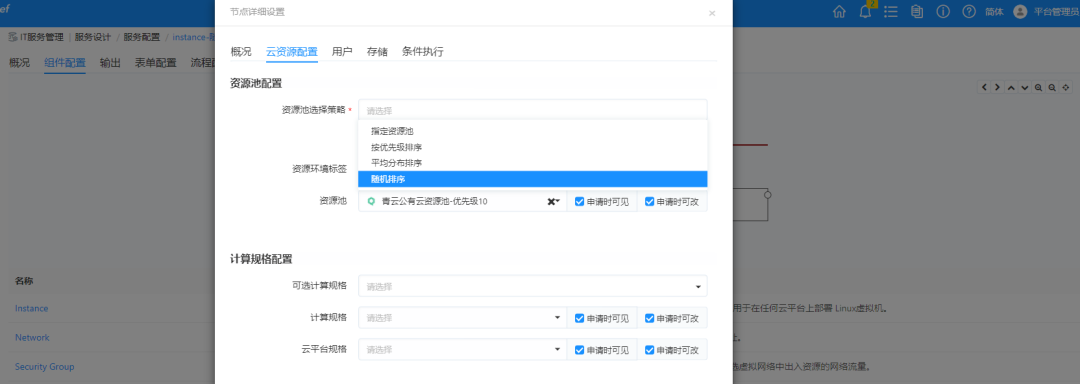Open the Network component link
1080x384 pixels.
32,338
